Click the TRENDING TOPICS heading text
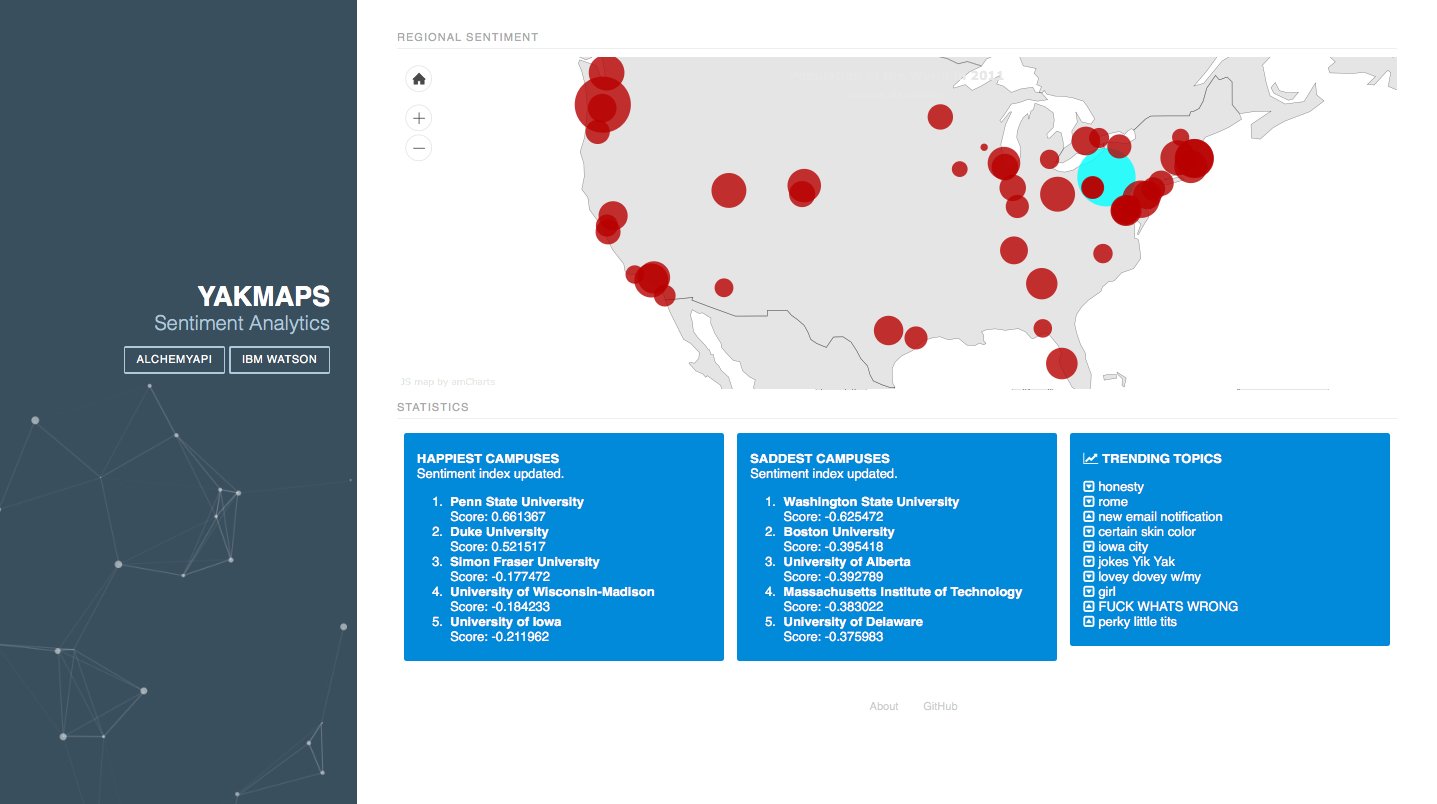Image resolution: width=1437 pixels, height=804 pixels. [1162, 459]
